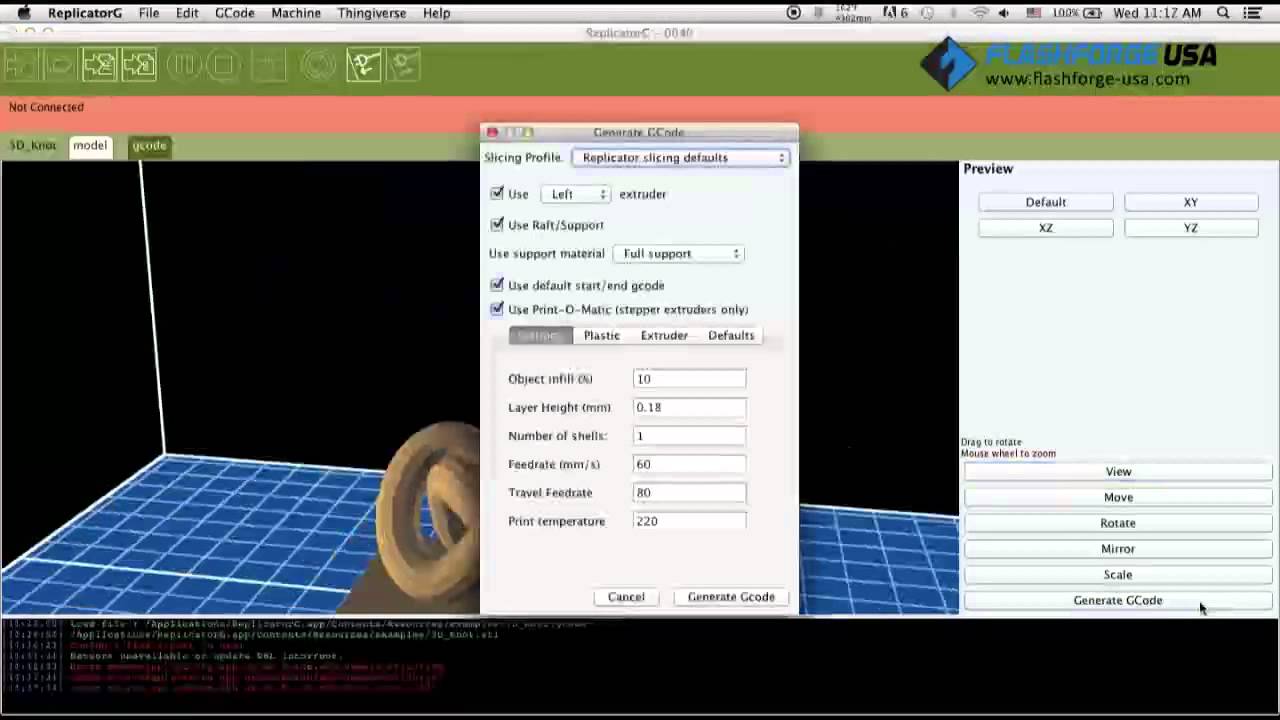Image resolution: width=1280 pixels, height=720 pixels.
Task: Open the Help menu
Action: (436, 13)
